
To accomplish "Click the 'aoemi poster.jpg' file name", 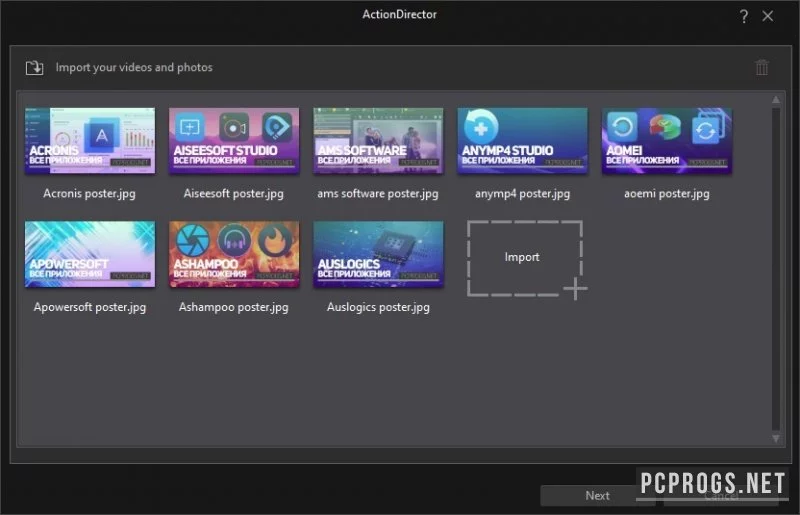I will point(667,193).
